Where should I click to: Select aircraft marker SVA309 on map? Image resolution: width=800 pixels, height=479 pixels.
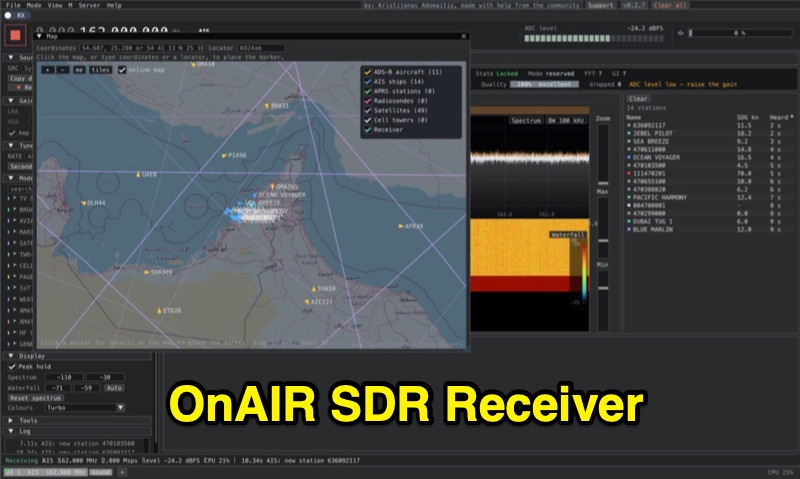click(x=147, y=272)
